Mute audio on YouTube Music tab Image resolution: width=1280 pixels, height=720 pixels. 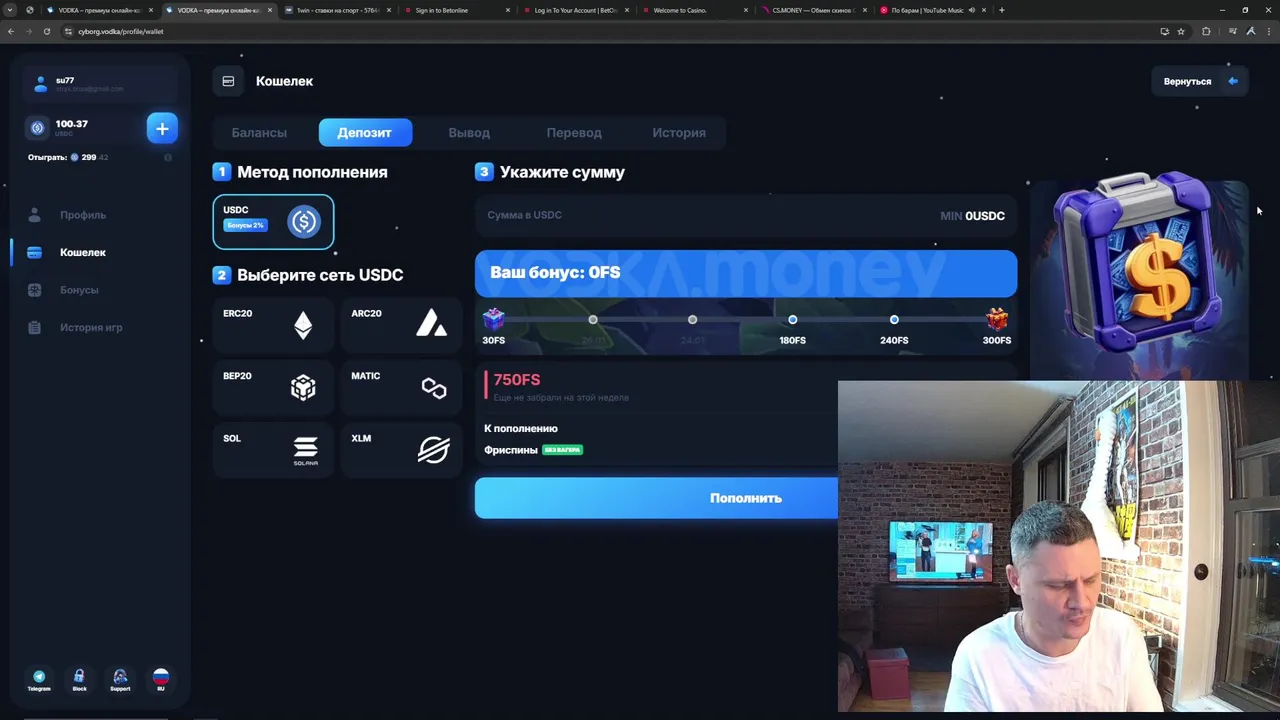click(971, 10)
